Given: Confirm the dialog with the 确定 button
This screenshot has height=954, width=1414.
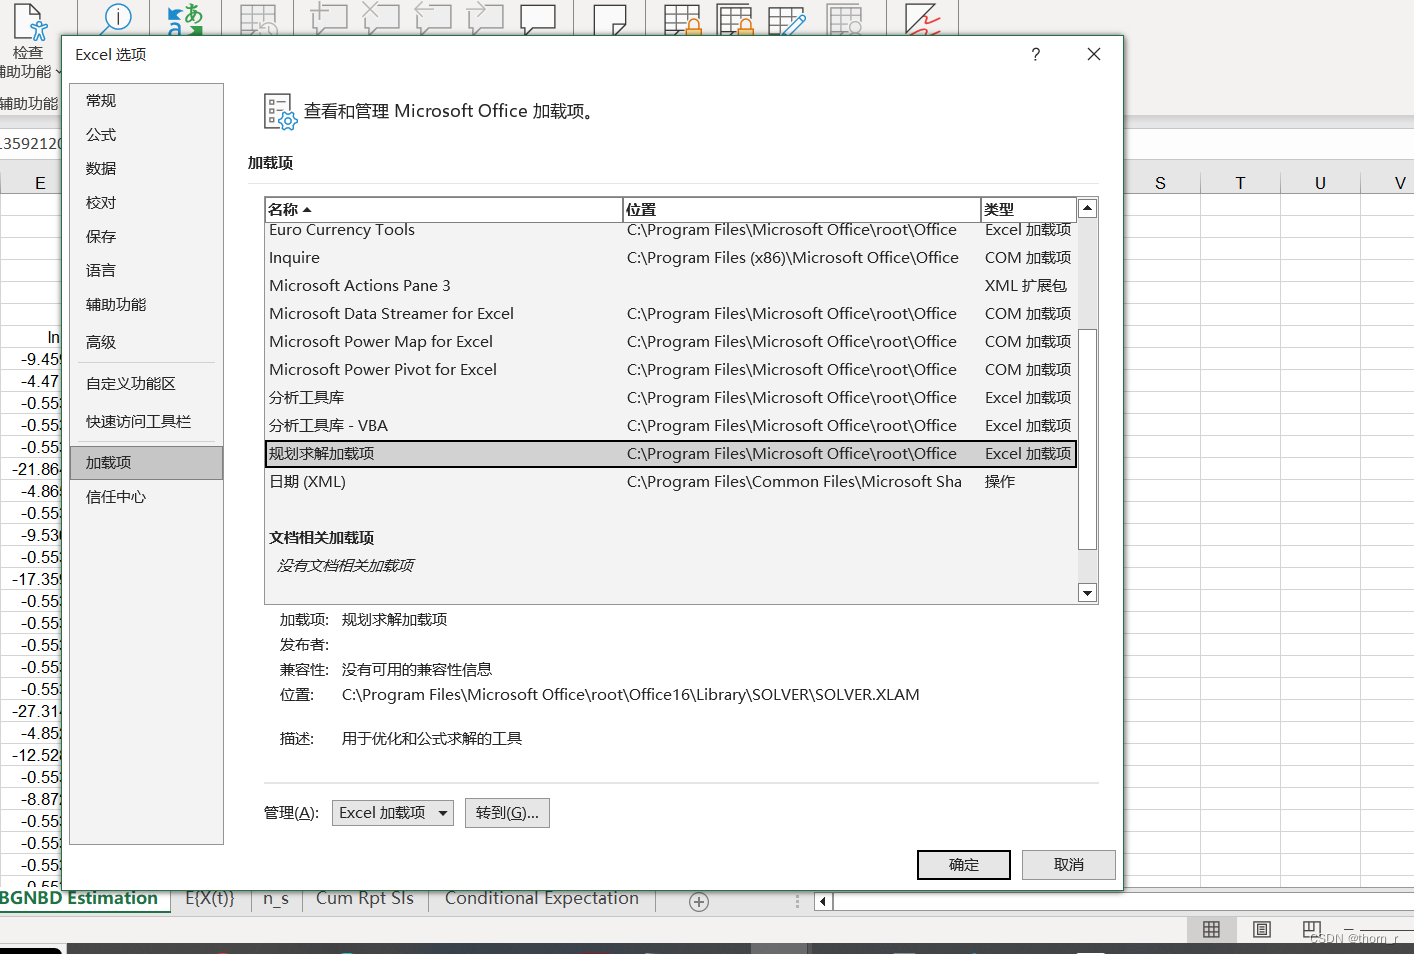Looking at the screenshot, I should 964,865.
